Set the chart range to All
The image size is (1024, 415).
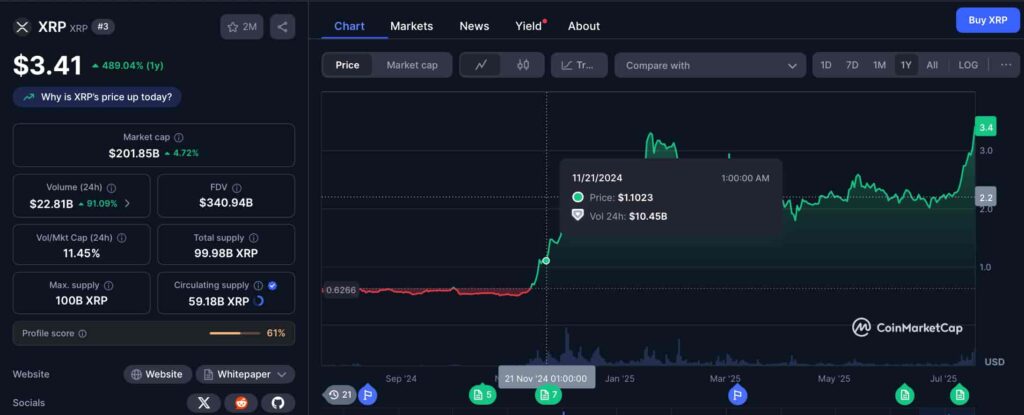tap(932, 65)
